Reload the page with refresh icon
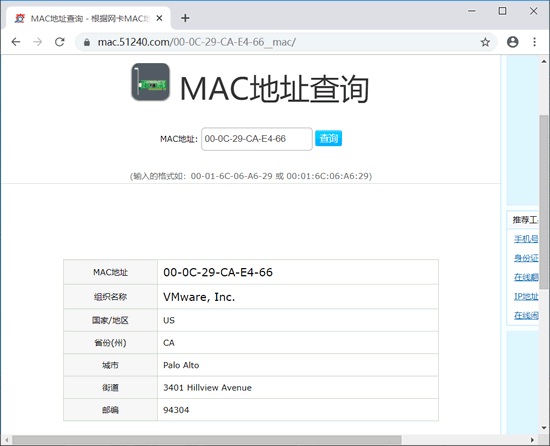Screen dimensions: 550x446 coord(60,42)
